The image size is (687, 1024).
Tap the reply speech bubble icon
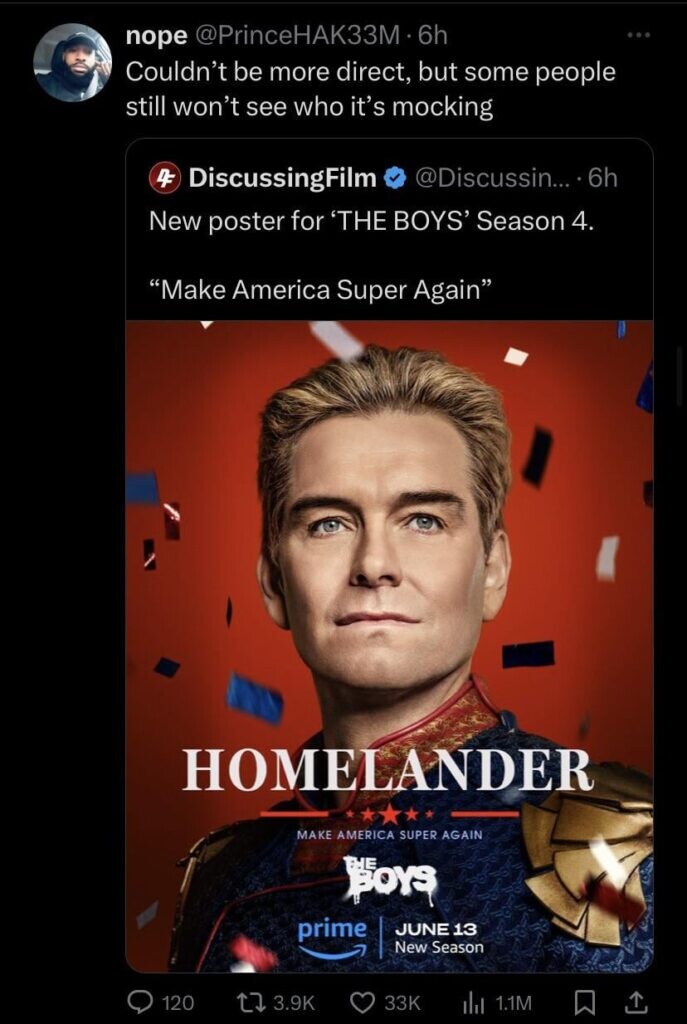point(138,1001)
